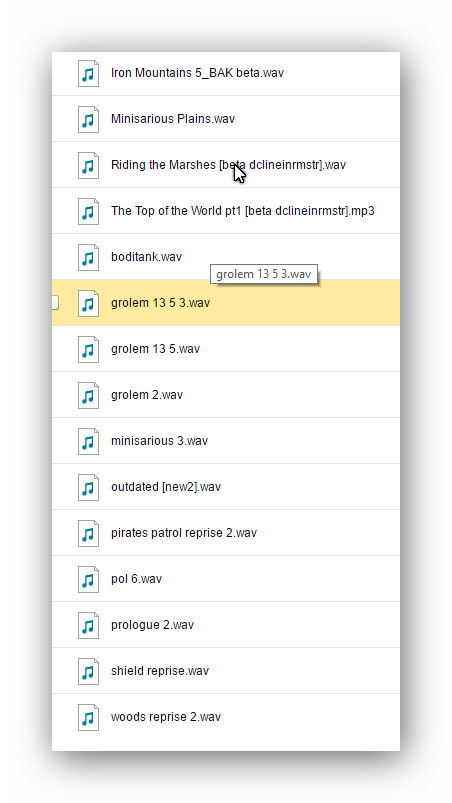Select woods reprise 2.wav file name

tap(166, 716)
